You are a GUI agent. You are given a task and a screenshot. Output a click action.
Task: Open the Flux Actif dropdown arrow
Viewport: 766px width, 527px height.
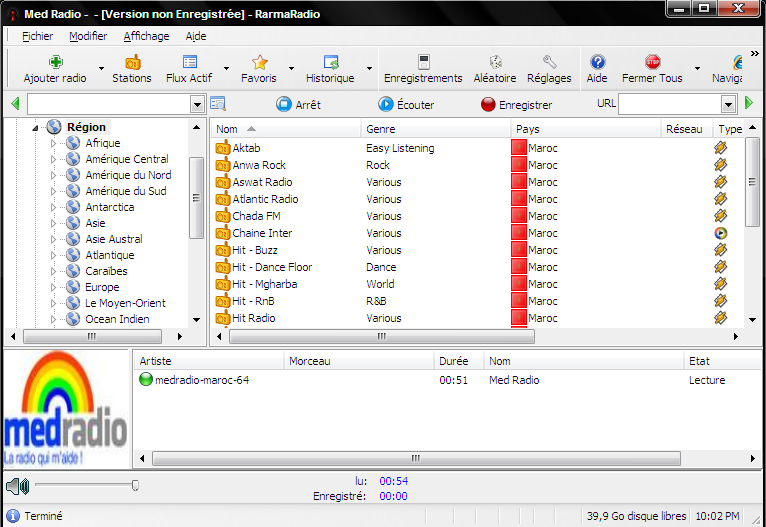coord(226,68)
